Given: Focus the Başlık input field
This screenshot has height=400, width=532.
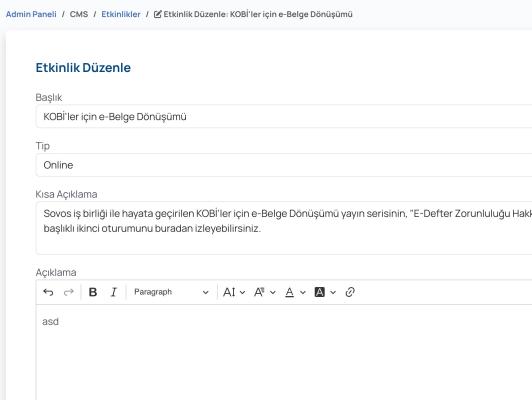Looking at the screenshot, I should pos(284,116).
